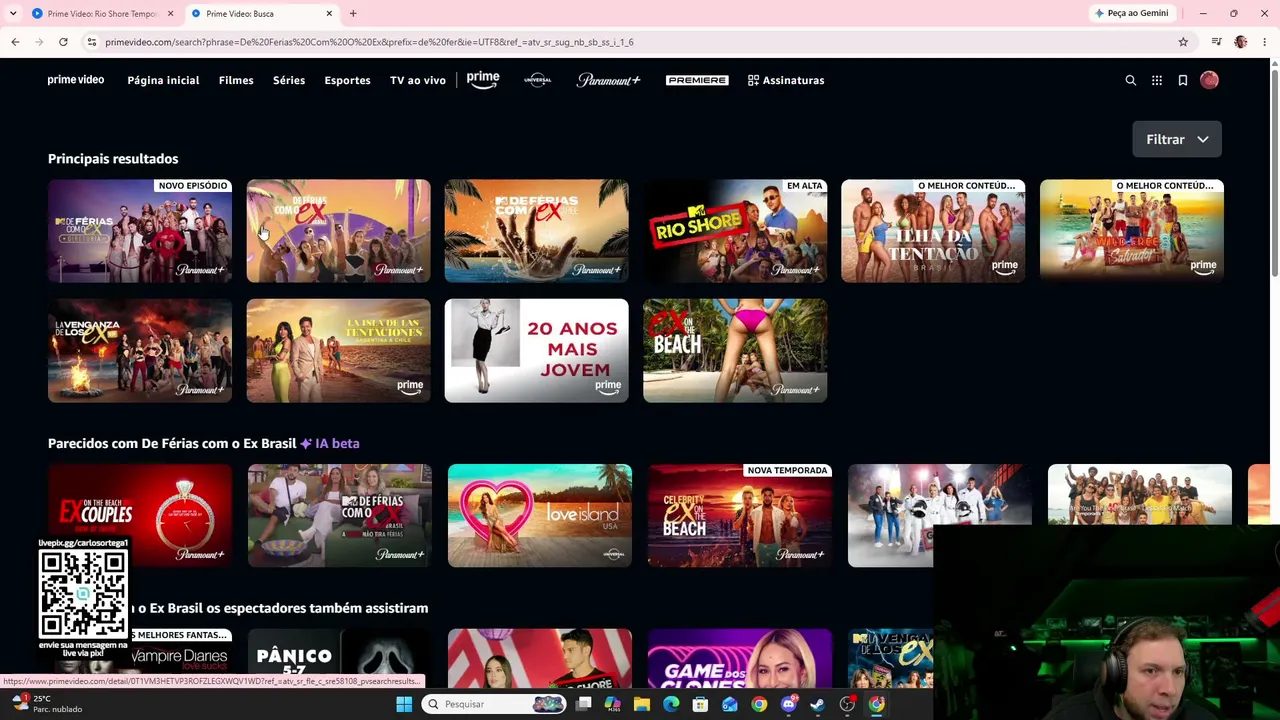
Task: Open La Venganza de los Ex thumbnail
Action: pos(140,350)
